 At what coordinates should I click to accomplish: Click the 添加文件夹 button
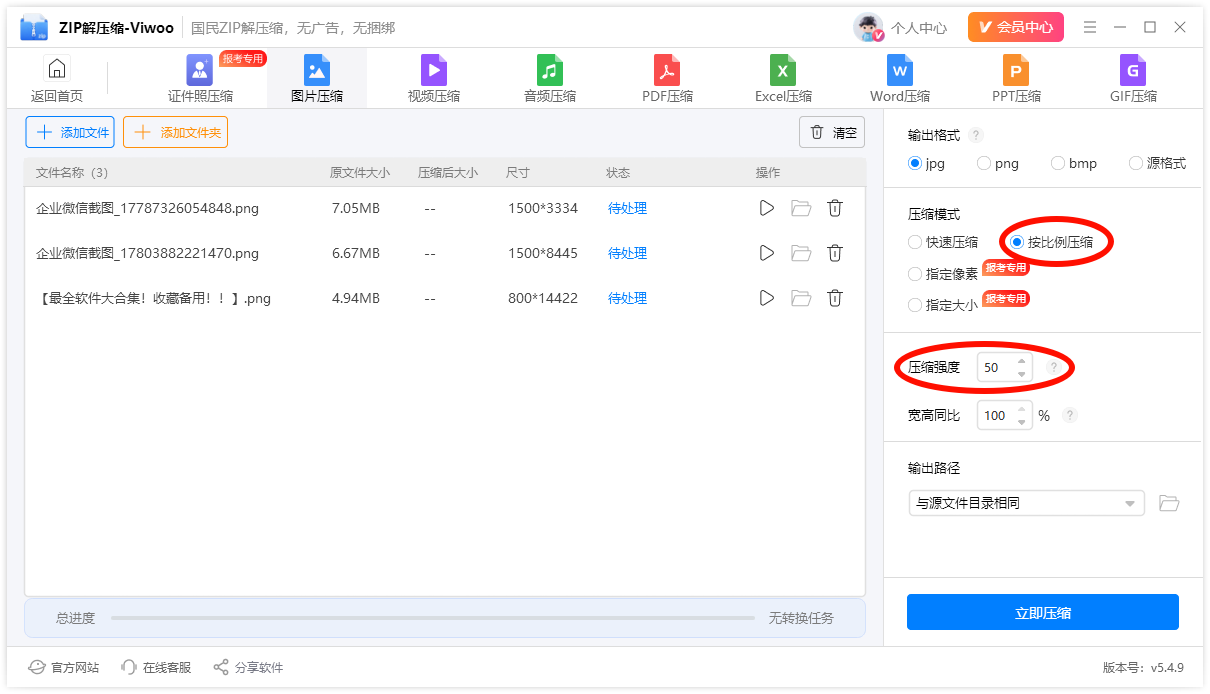point(176,132)
